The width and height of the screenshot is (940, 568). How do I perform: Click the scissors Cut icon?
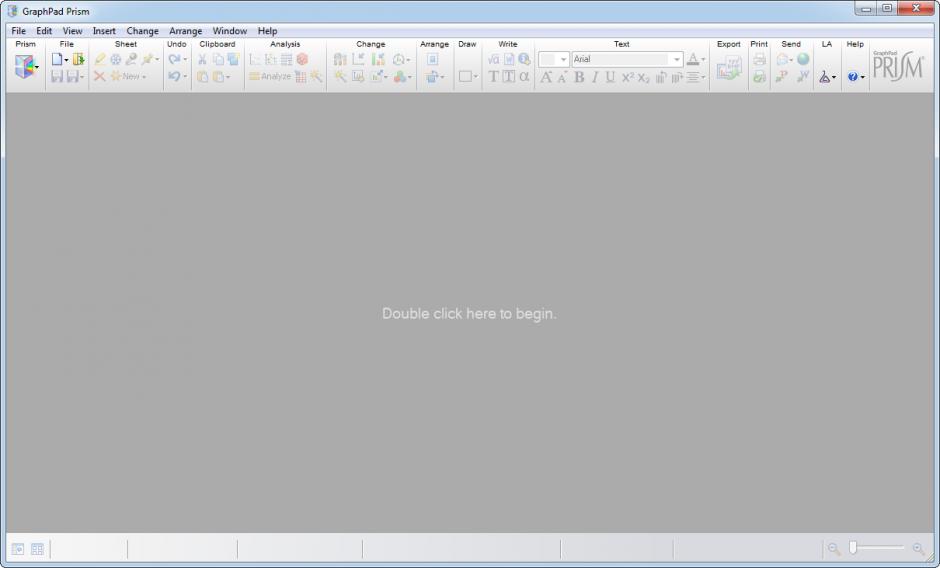[x=202, y=59]
